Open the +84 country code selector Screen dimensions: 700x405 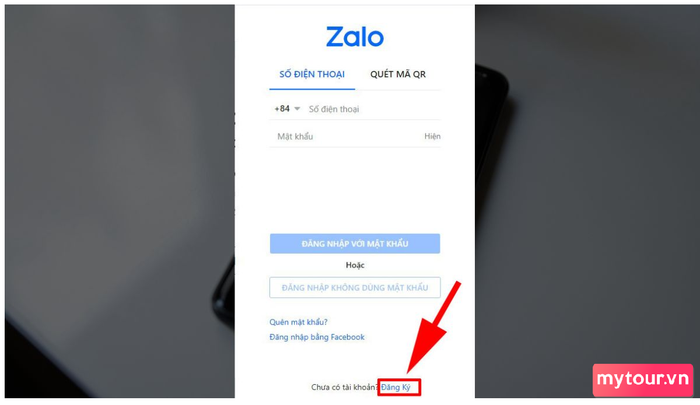pos(287,109)
